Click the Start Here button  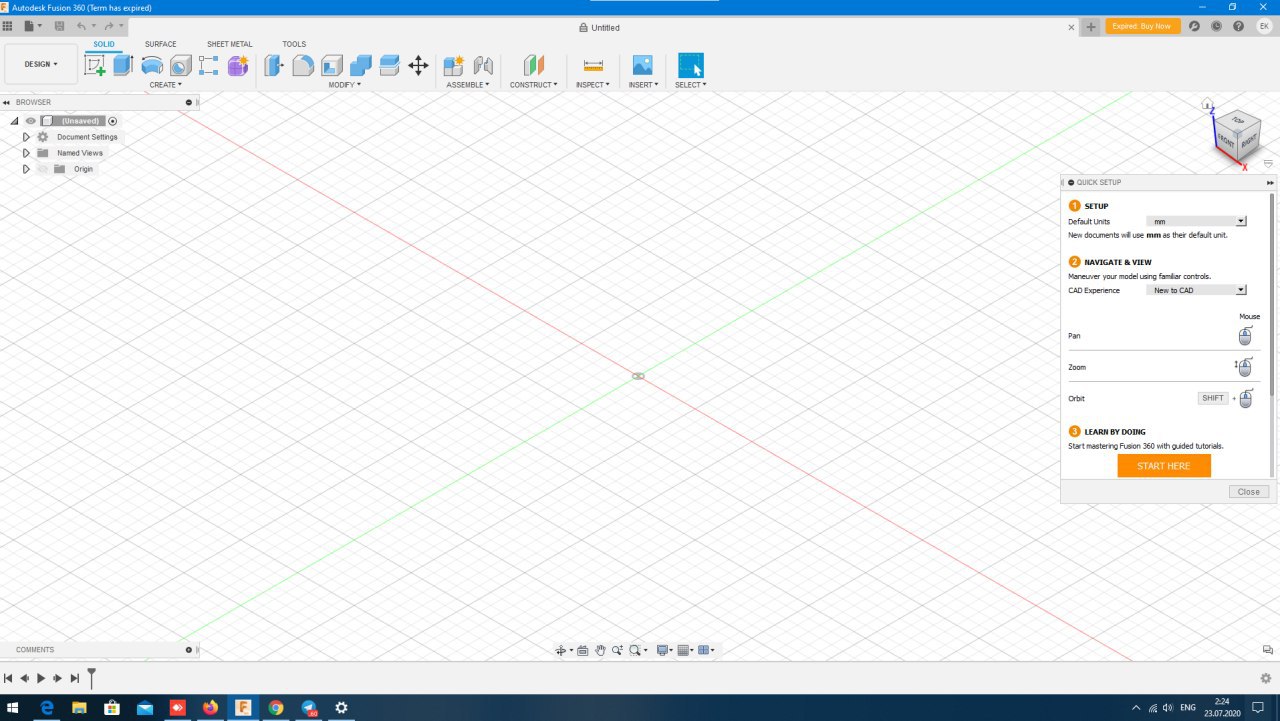coord(1164,466)
